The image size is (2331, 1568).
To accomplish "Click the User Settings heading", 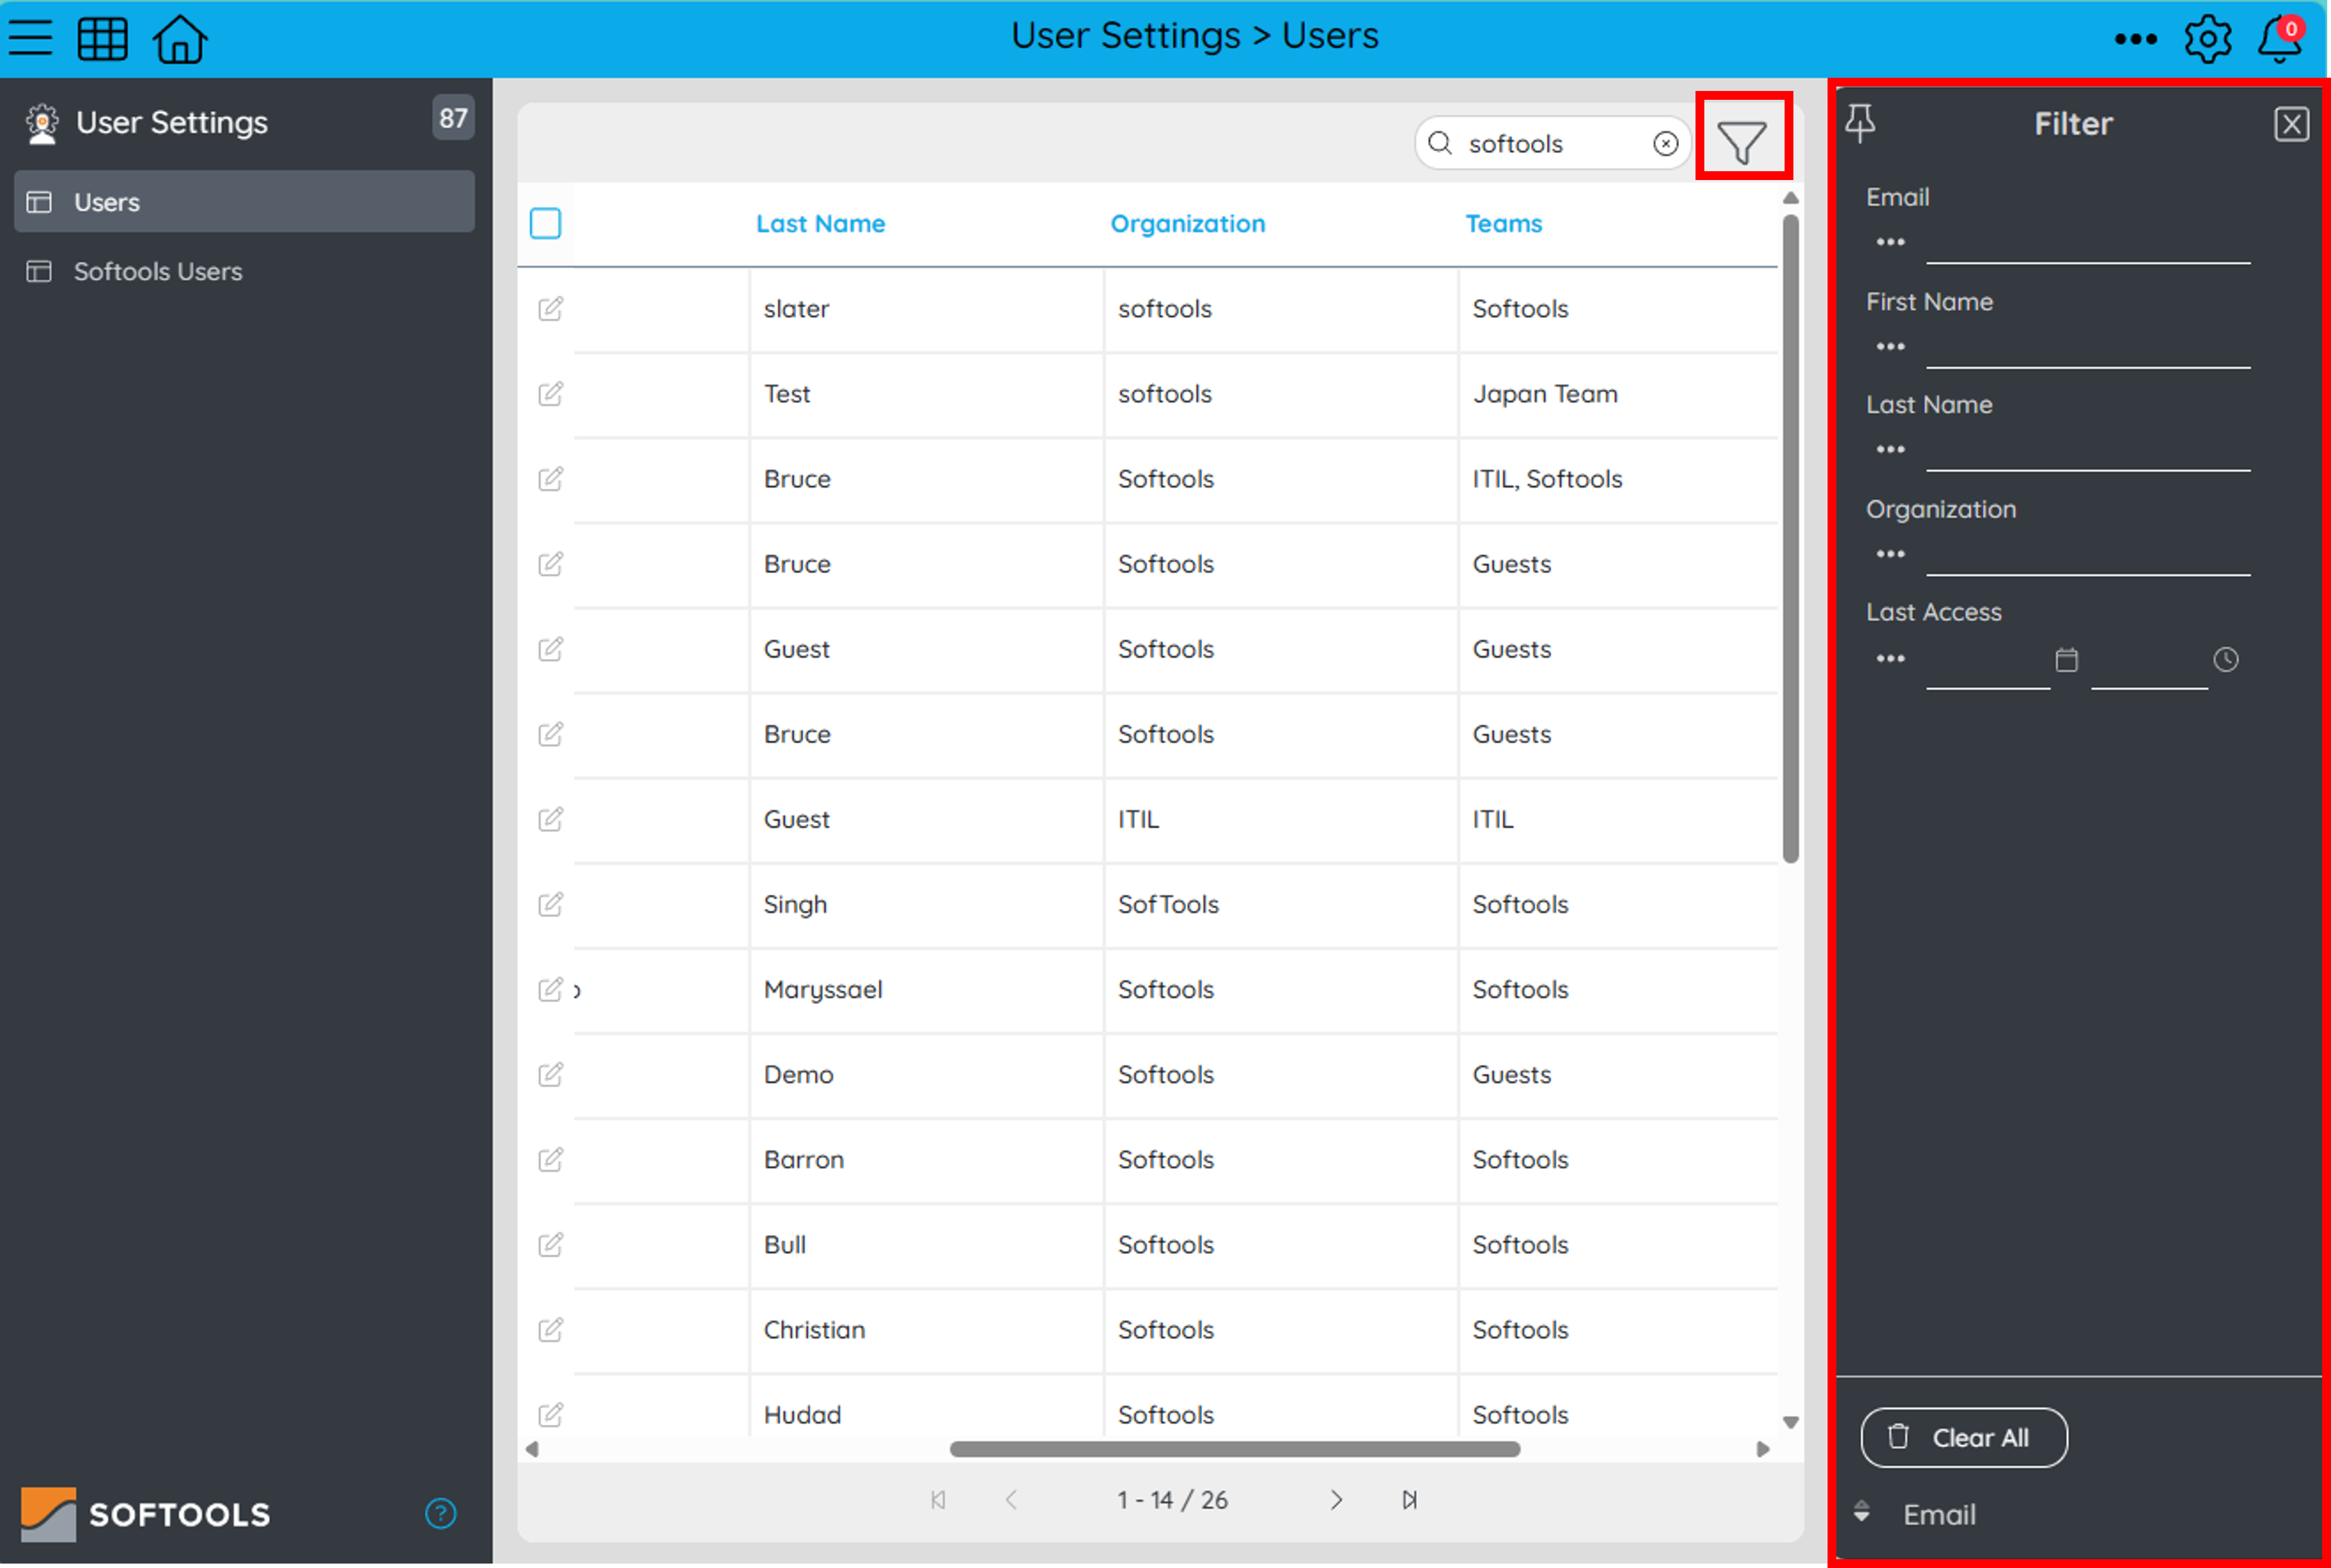I will (x=172, y=123).
